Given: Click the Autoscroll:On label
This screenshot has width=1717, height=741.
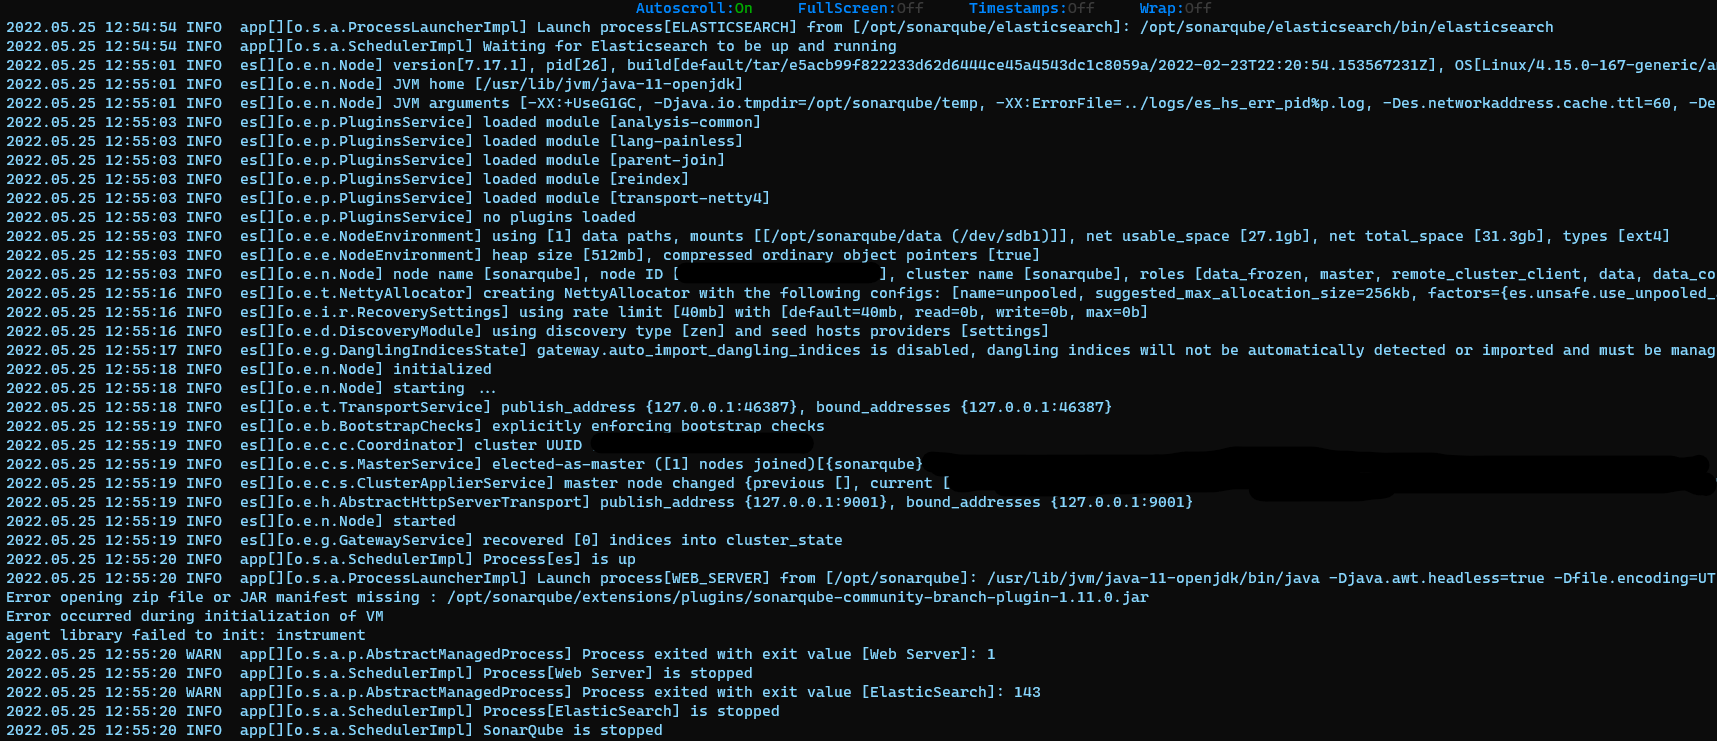Looking at the screenshot, I should 700,8.
